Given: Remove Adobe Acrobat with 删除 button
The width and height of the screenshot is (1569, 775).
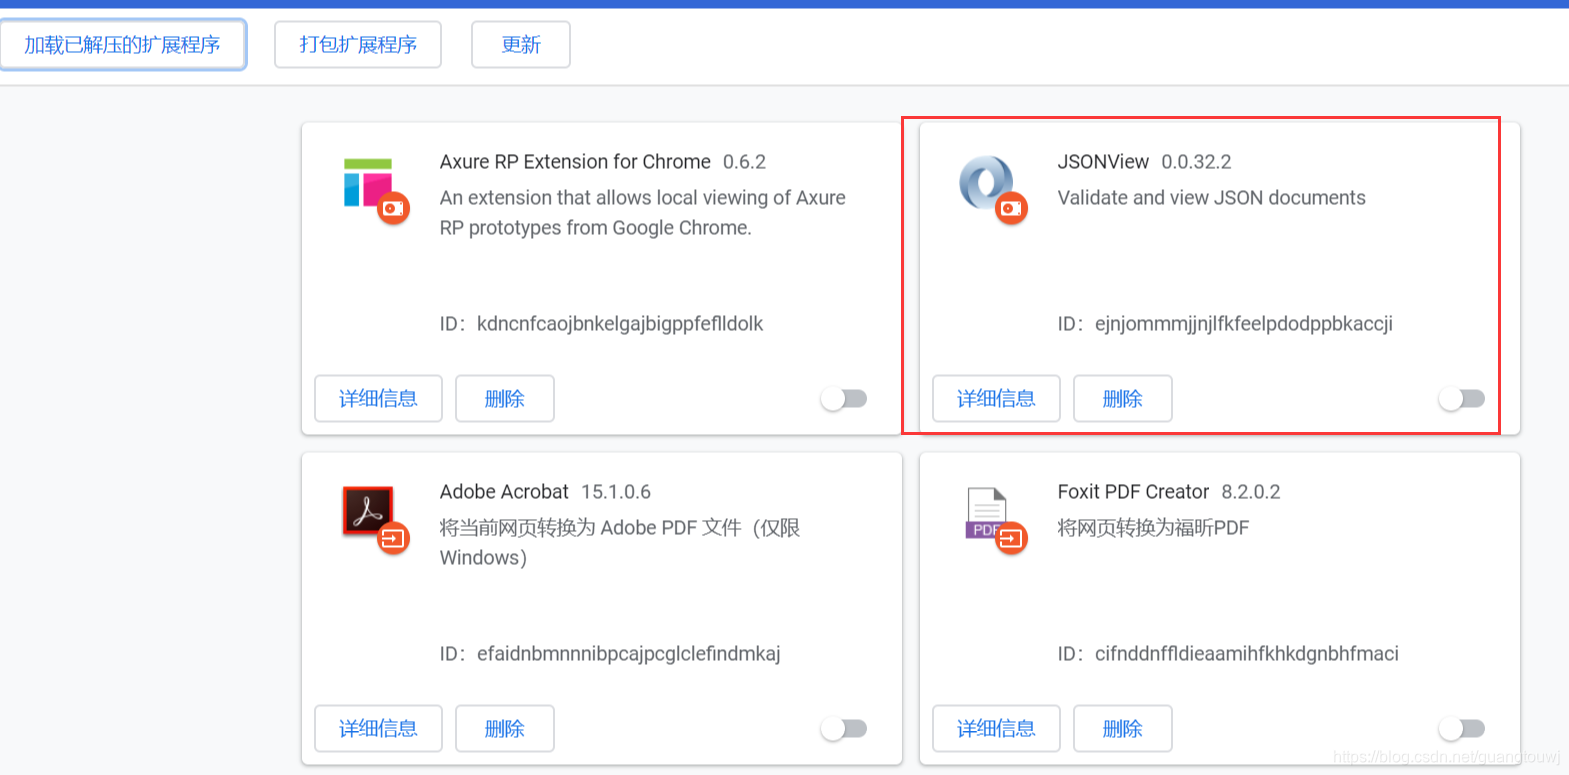Looking at the screenshot, I should pyautogui.click(x=505, y=729).
